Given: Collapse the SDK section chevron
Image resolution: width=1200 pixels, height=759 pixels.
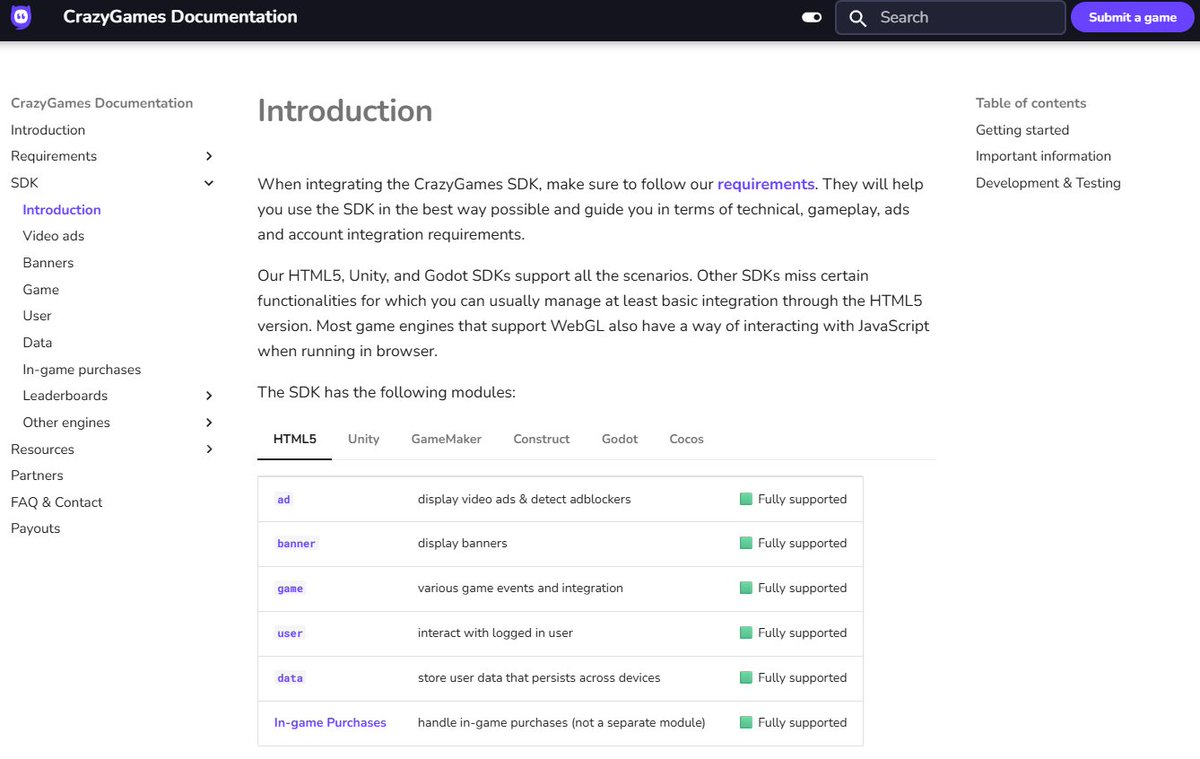Looking at the screenshot, I should click(x=209, y=183).
